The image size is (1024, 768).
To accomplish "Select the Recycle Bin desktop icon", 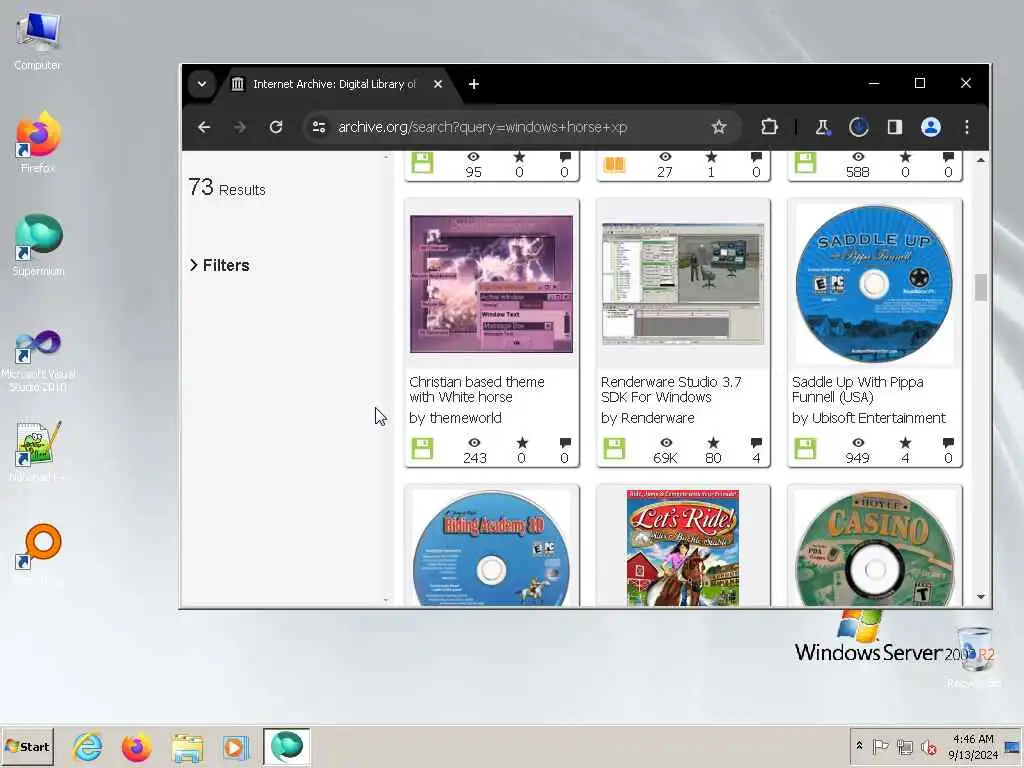I will coord(974,655).
